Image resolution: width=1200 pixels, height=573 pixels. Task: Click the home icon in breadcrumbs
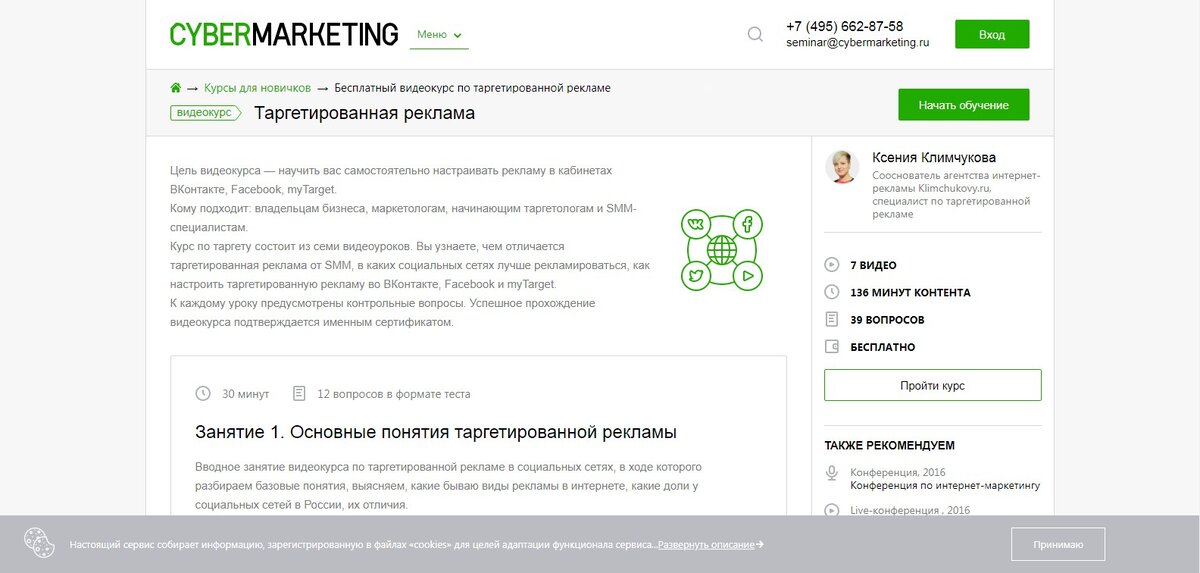coord(176,88)
